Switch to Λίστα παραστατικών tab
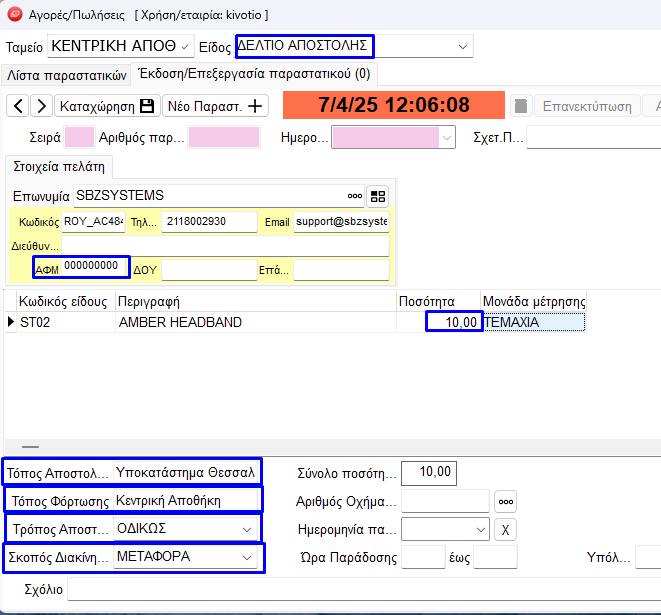661x615 pixels. (66, 75)
